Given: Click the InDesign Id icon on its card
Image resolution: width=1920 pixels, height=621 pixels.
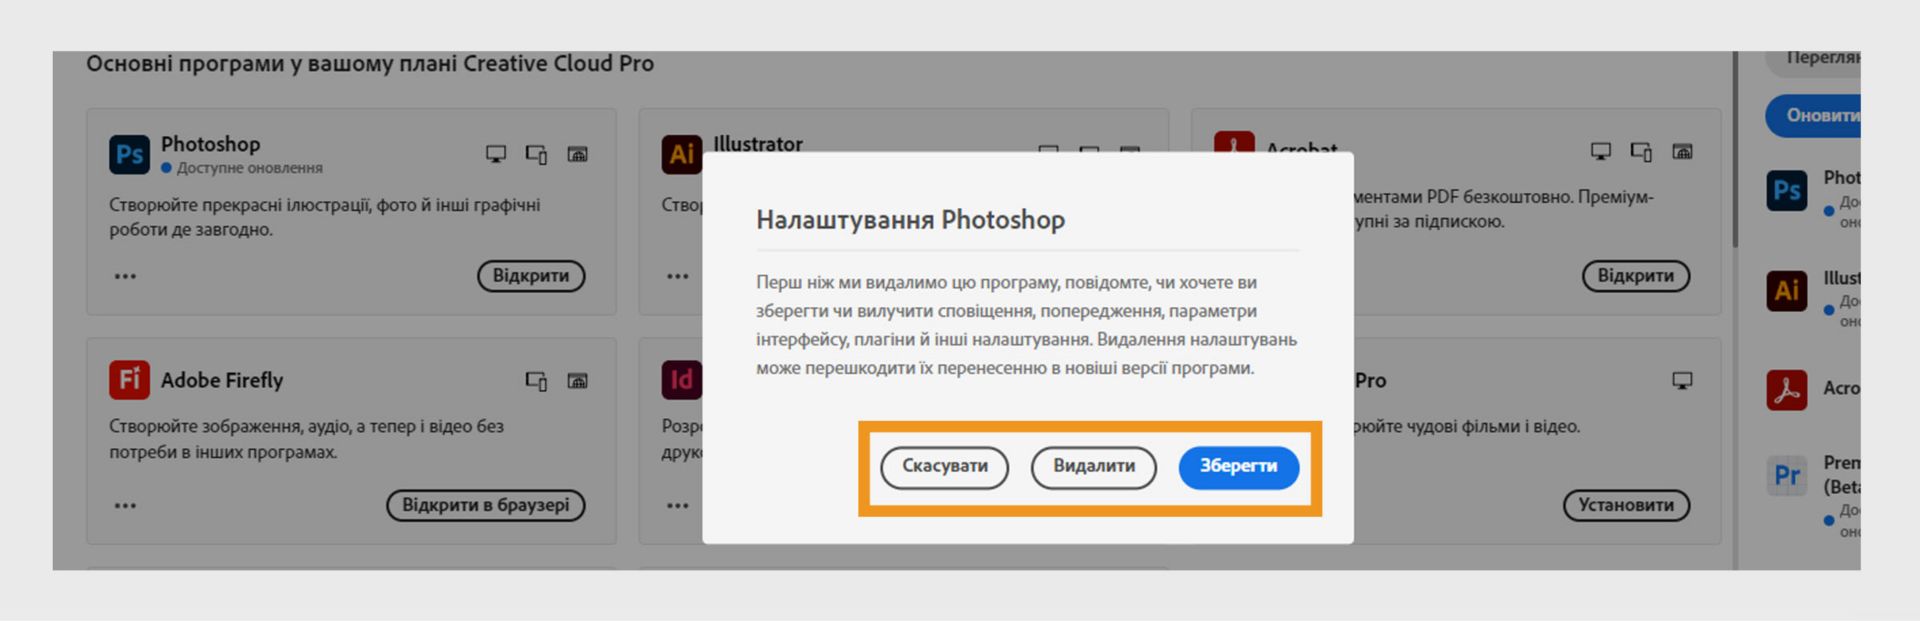Looking at the screenshot, I should pyautogui.click(x=681, y=380).
